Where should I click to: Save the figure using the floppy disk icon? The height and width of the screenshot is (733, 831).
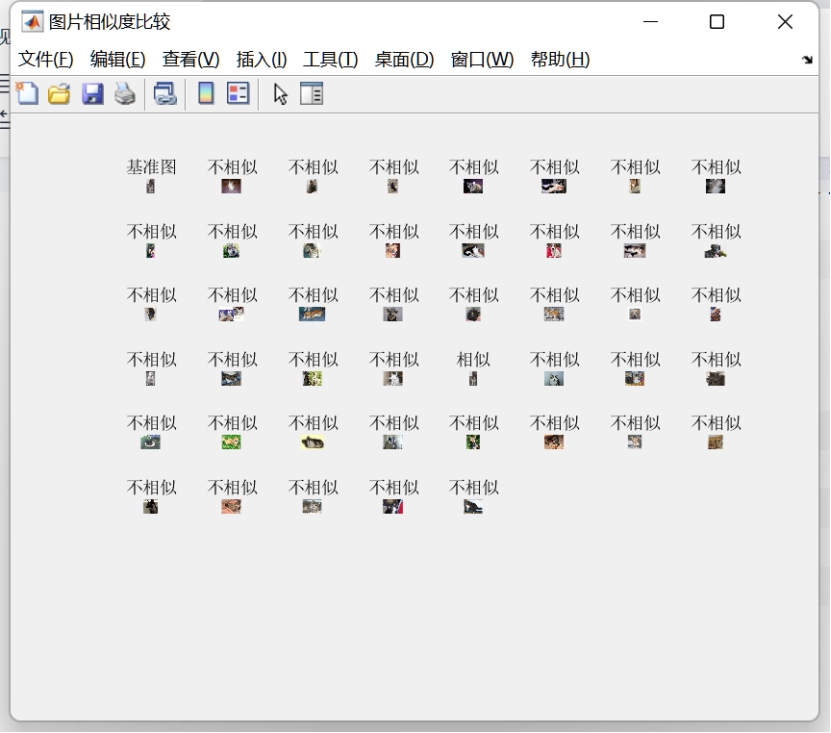coord(92,94)
